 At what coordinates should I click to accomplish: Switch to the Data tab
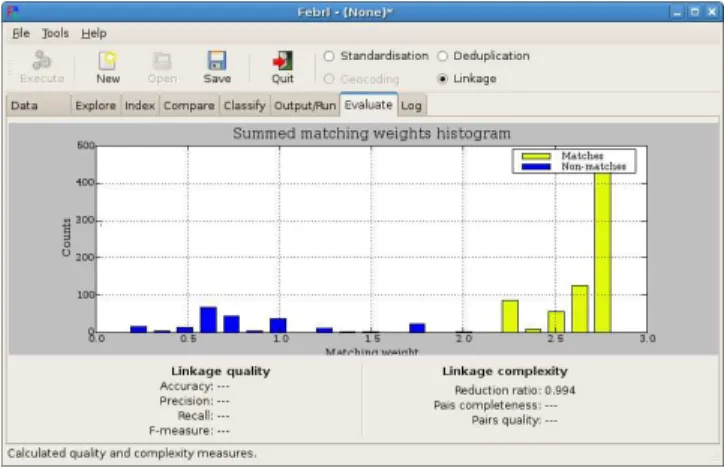point(39,106)
